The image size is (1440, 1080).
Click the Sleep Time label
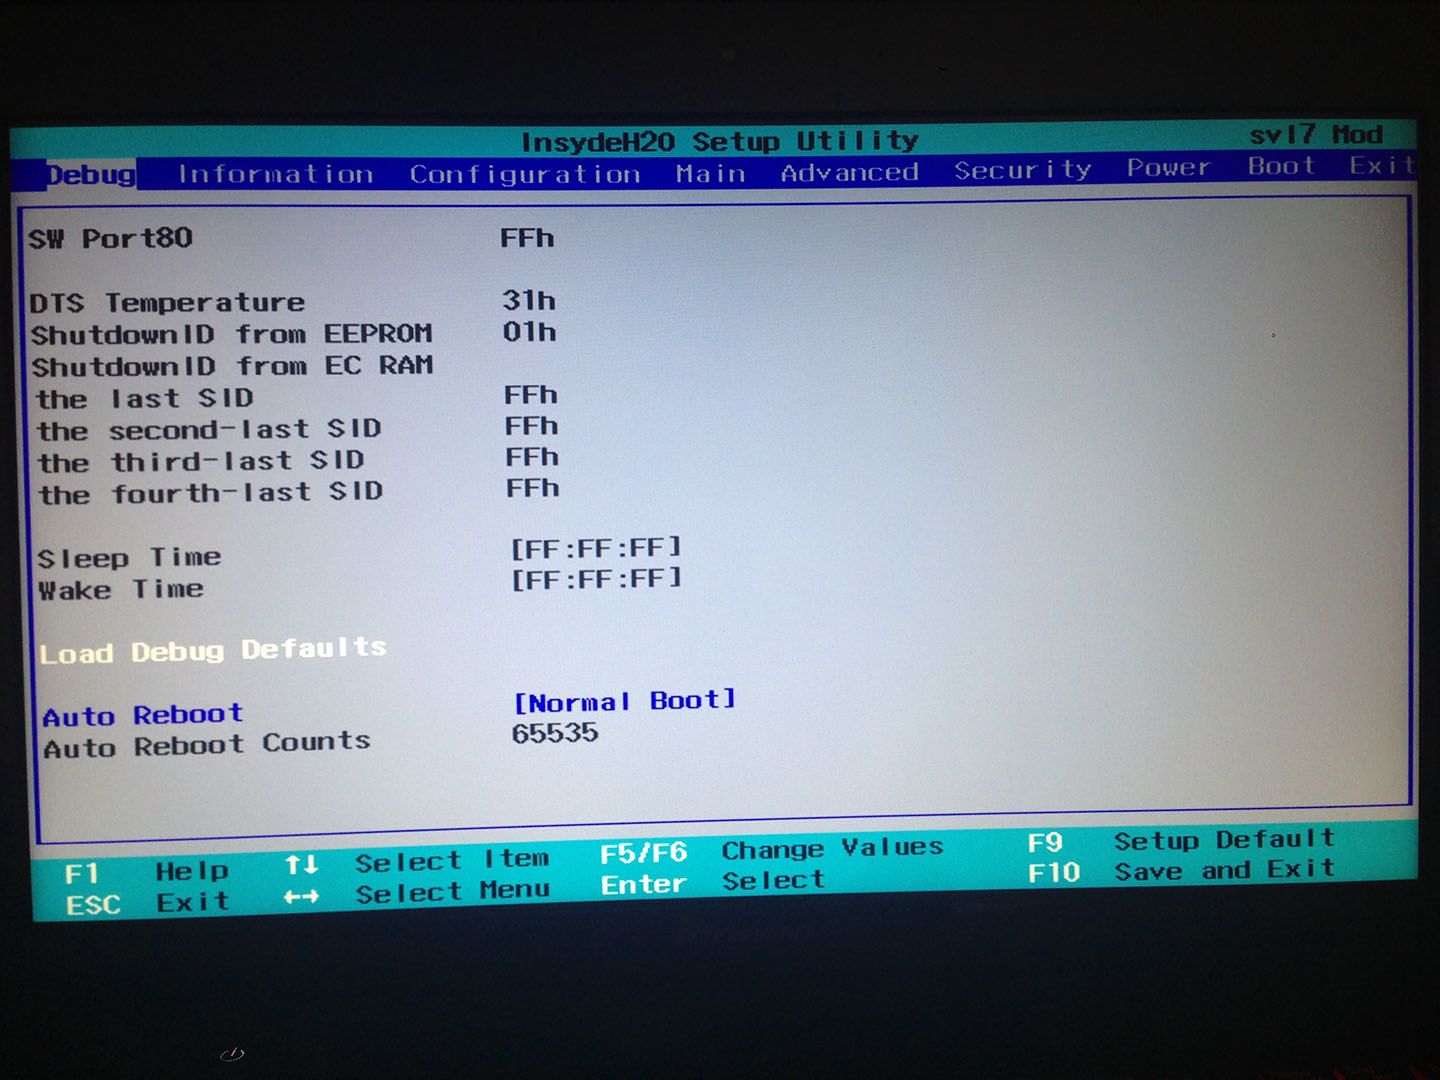tap(130, 558)
